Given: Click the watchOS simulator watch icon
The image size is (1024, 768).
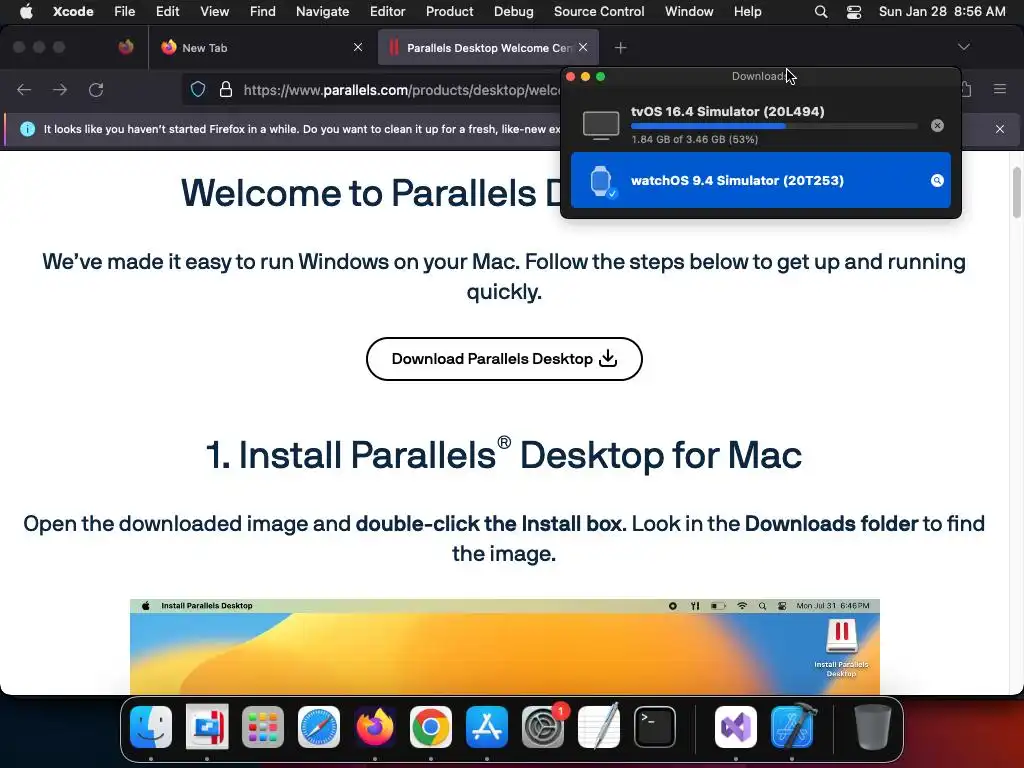Looking at the screenshot, I should [601, 181].
